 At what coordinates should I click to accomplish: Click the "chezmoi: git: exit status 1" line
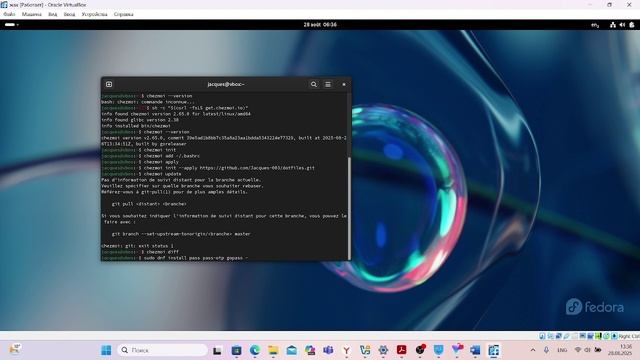point(138,246)
